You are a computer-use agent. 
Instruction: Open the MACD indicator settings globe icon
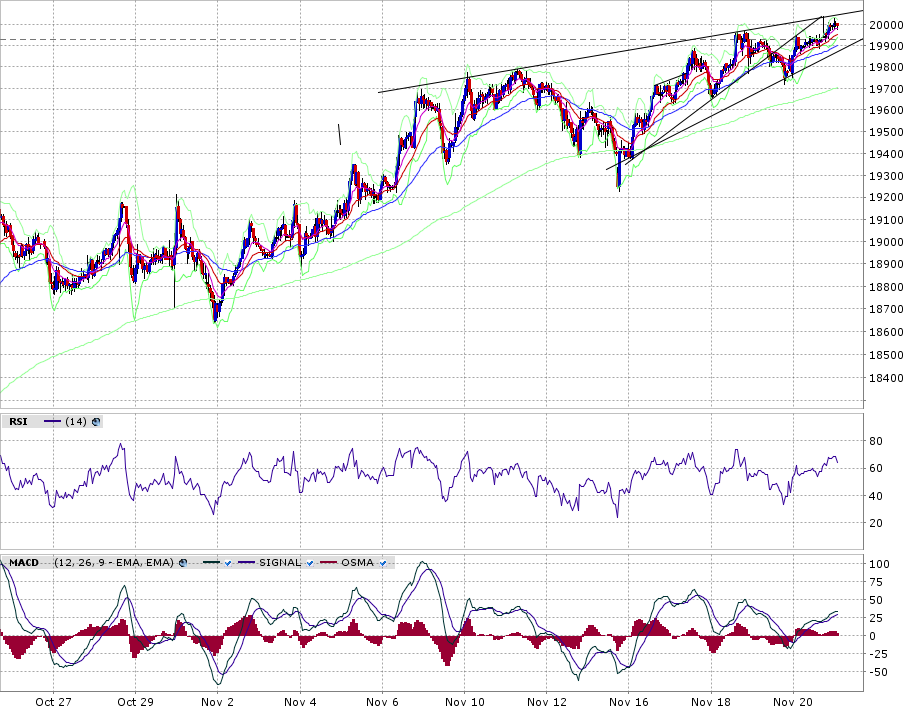click(183, 563)
